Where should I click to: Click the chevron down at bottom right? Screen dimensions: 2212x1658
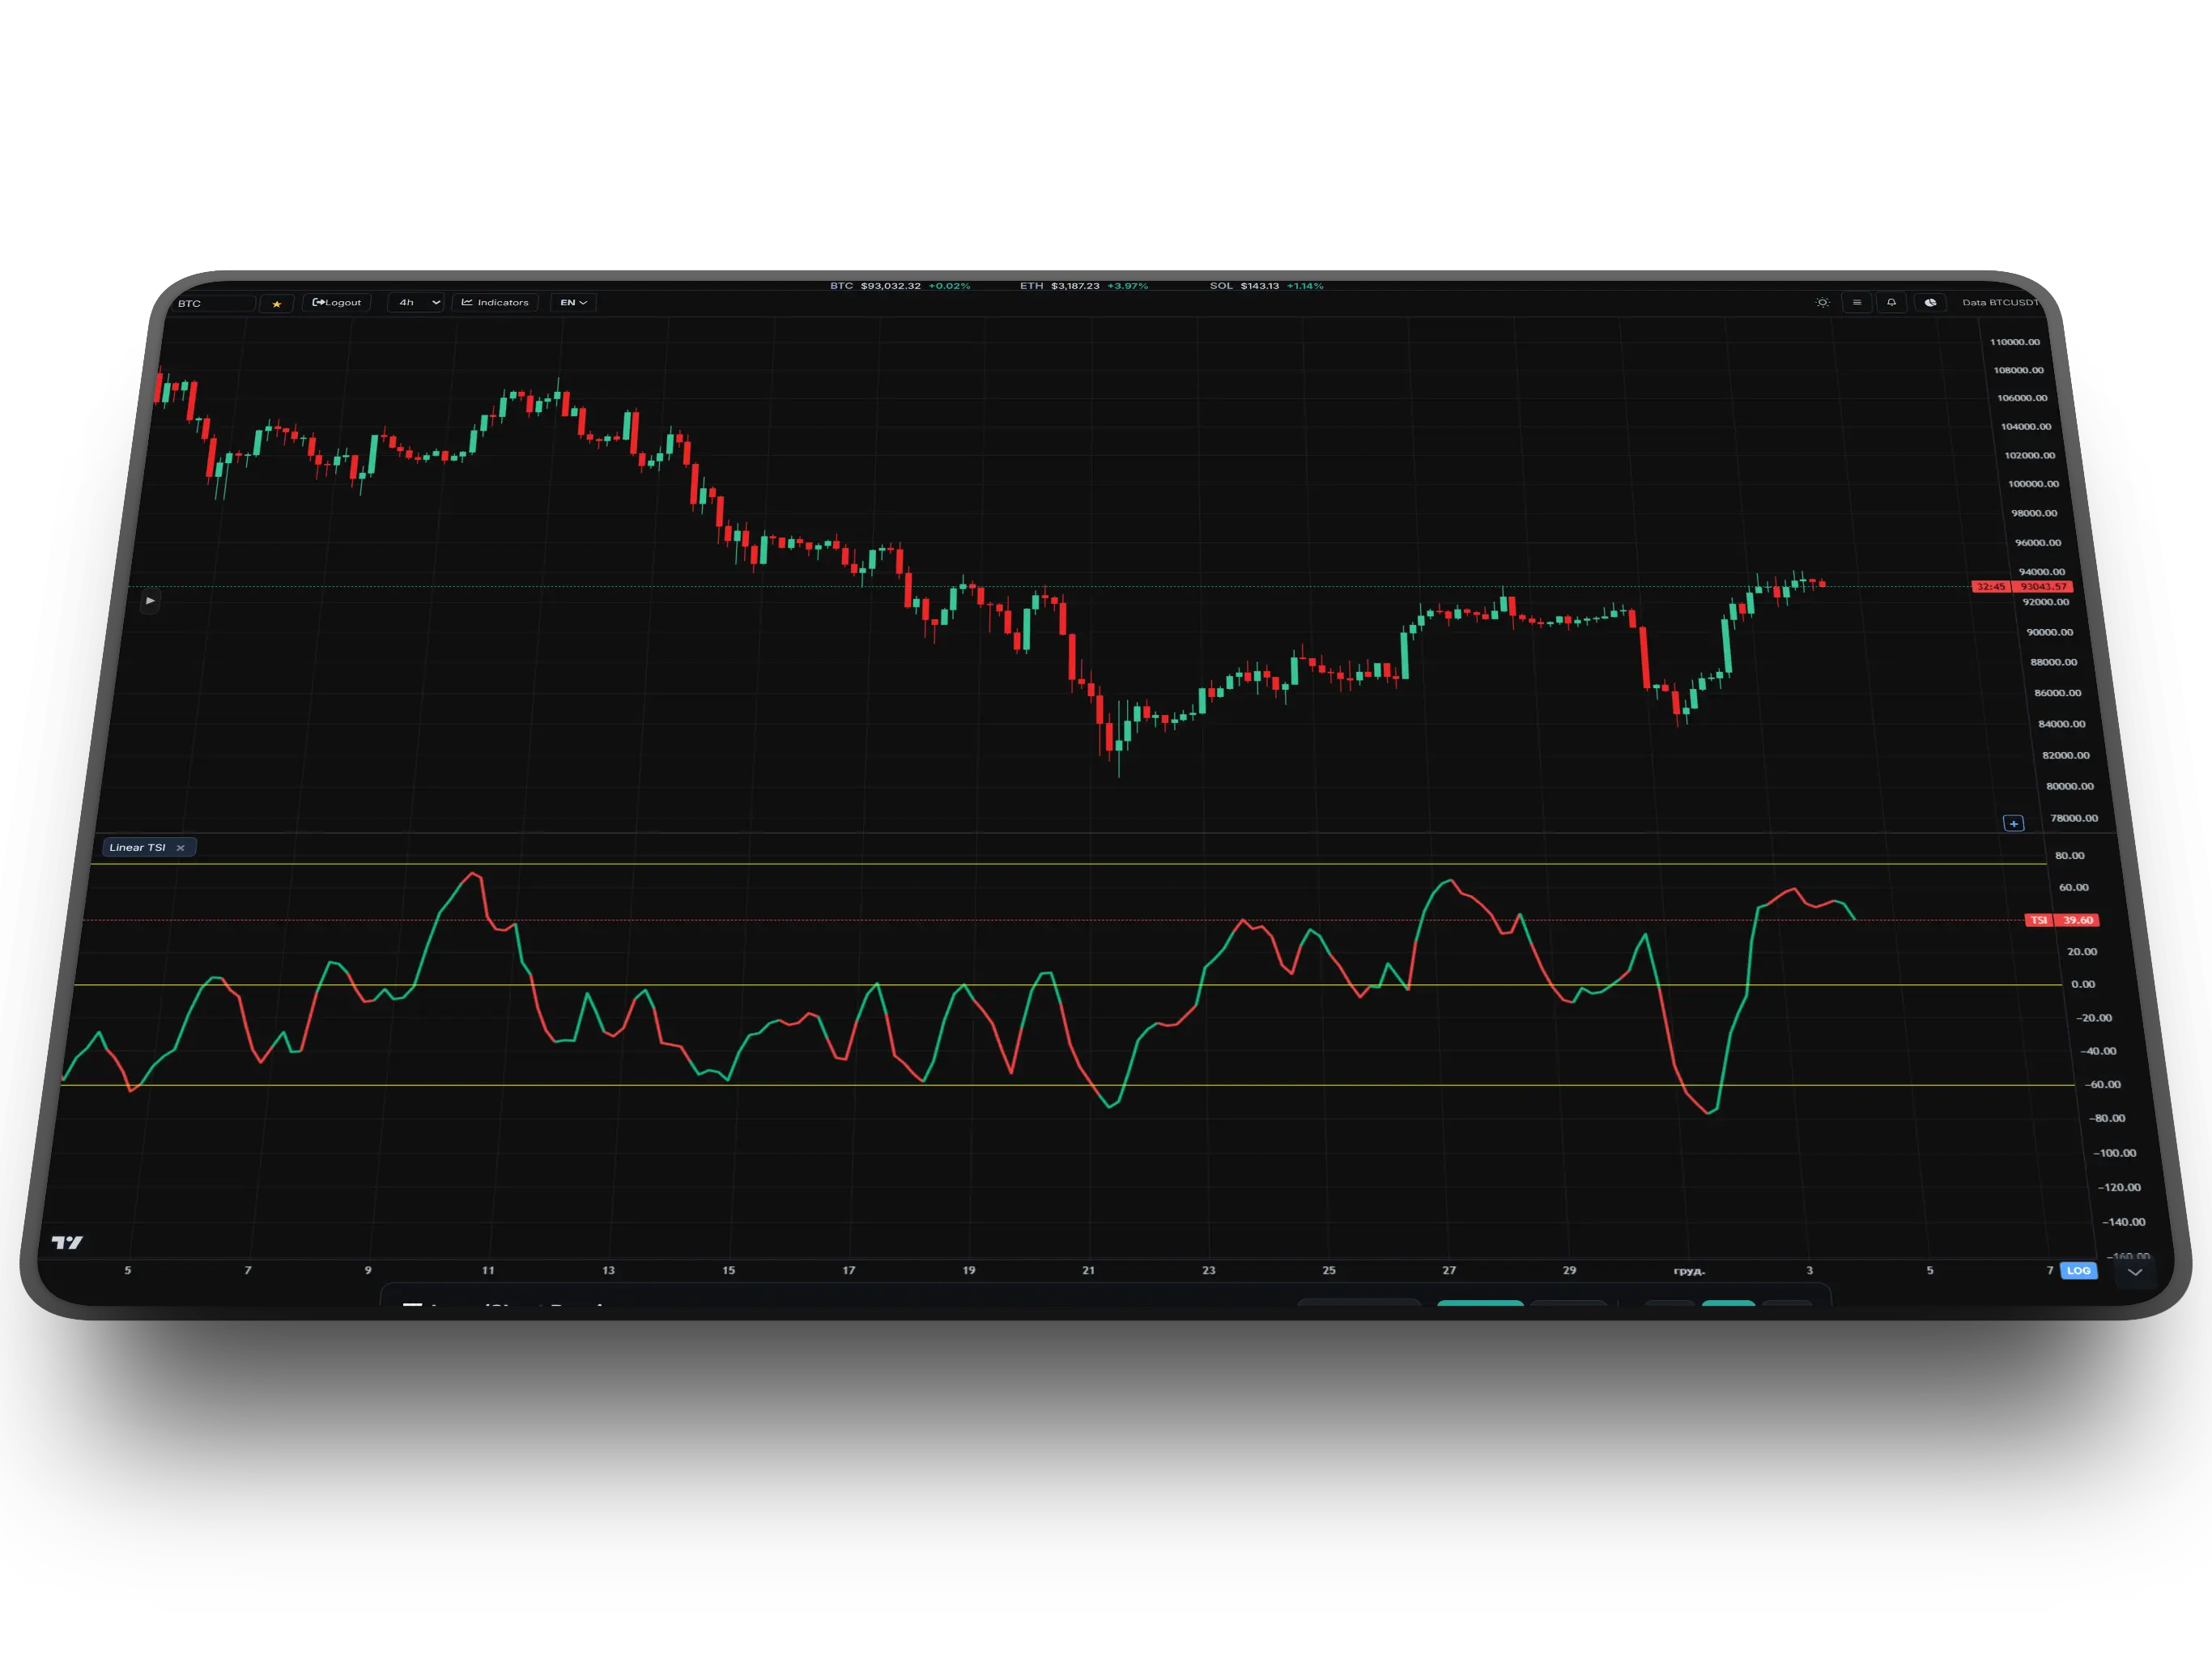point(2135,1272)
